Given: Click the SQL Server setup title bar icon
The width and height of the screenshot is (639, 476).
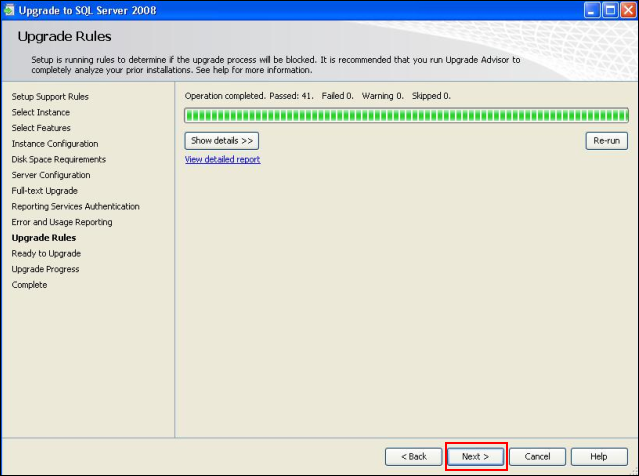Looking at the screenshot, I should pyautogui.click(x=9, y=10).
